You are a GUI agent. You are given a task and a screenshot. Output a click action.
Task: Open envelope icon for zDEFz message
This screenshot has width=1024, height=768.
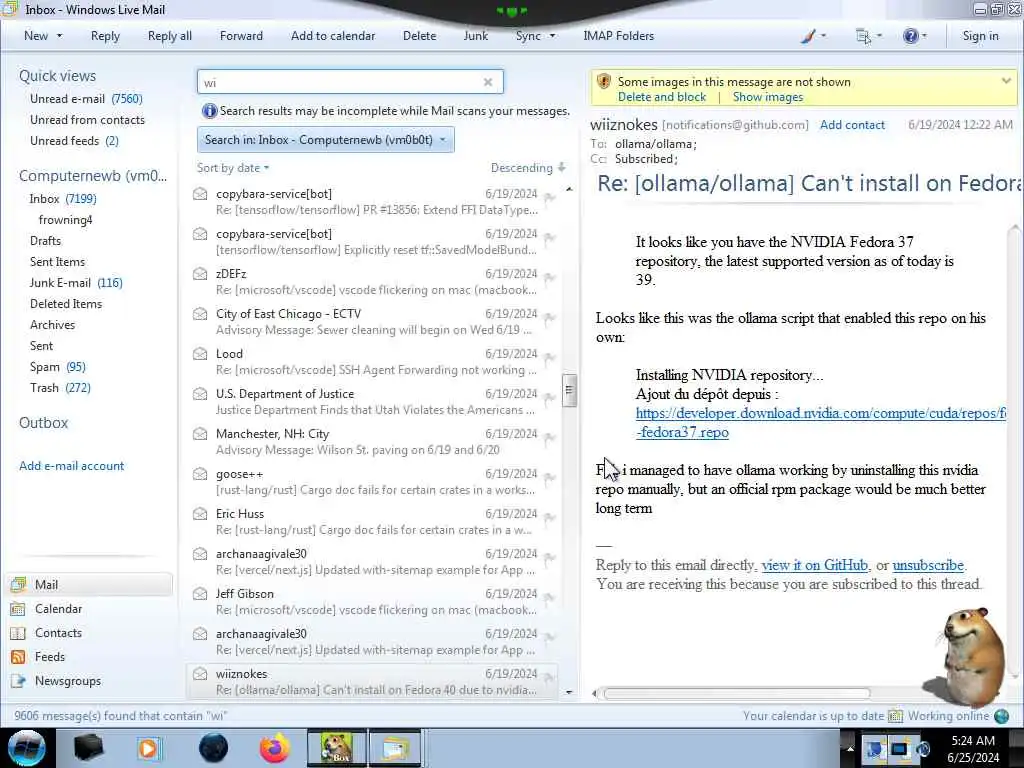(x=200, y=274)
